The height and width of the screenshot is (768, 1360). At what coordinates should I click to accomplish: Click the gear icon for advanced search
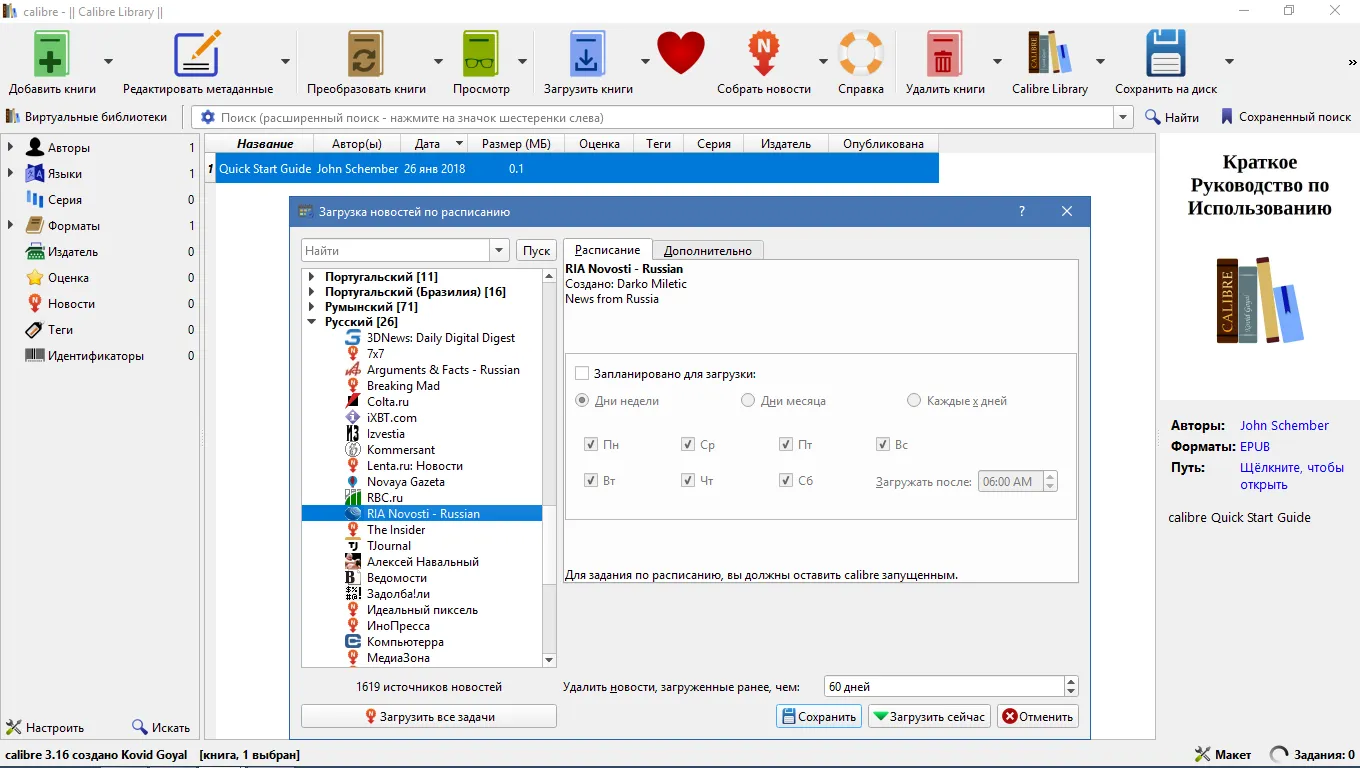tap(208, 117)
